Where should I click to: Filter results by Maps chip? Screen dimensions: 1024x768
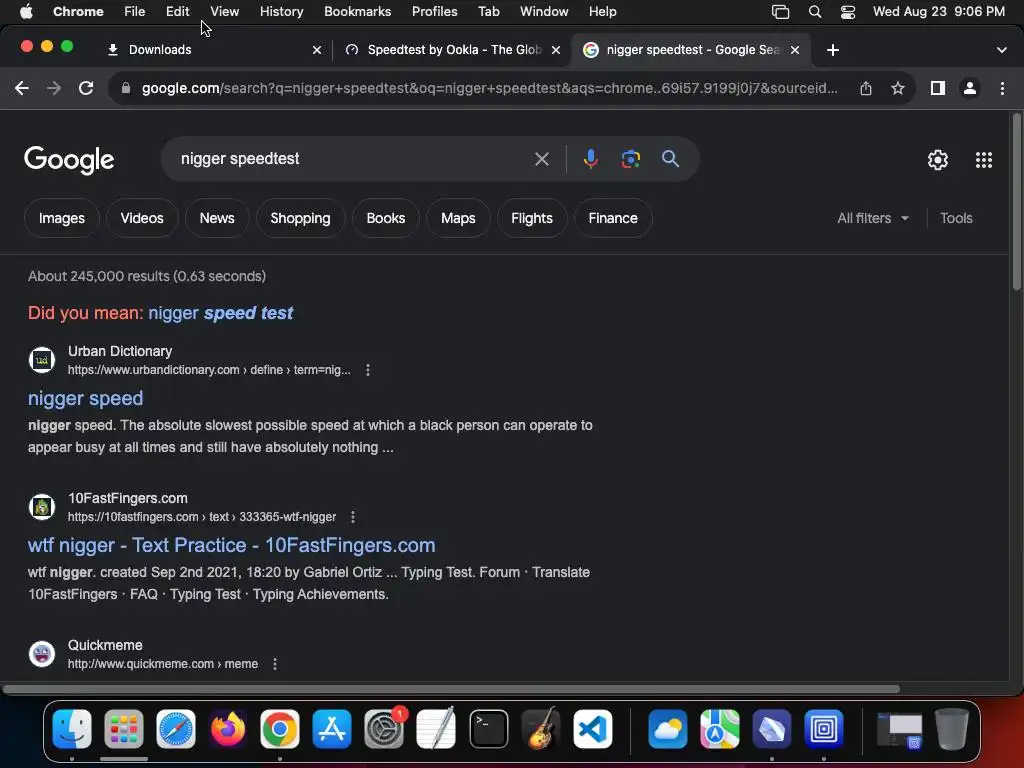coord(458,218)
